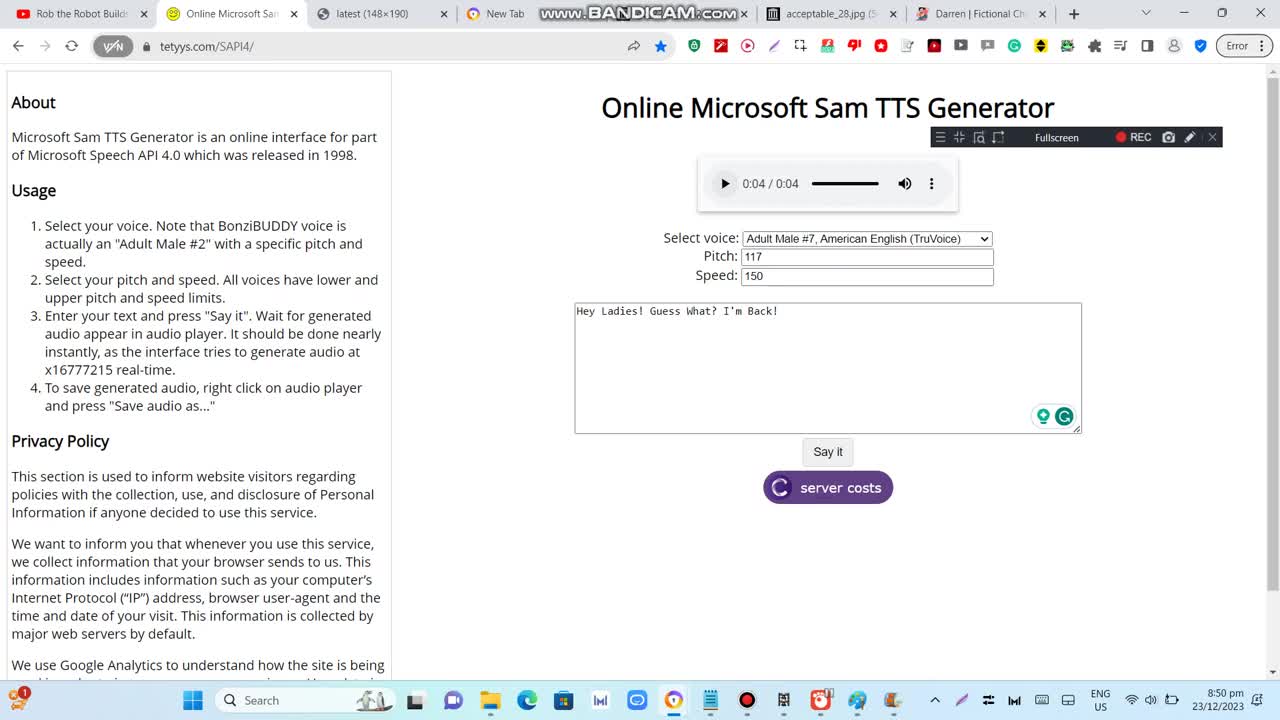Open the Notepad taskbar icon

tap(710, 700)
